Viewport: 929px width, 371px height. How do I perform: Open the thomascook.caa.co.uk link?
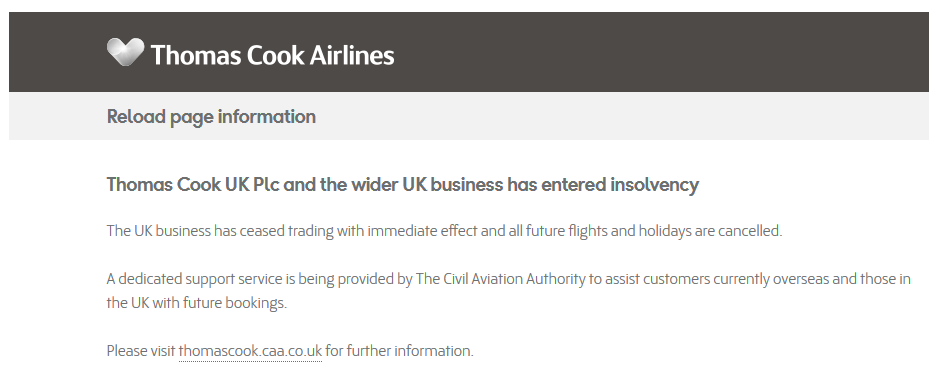coord(250,351)
